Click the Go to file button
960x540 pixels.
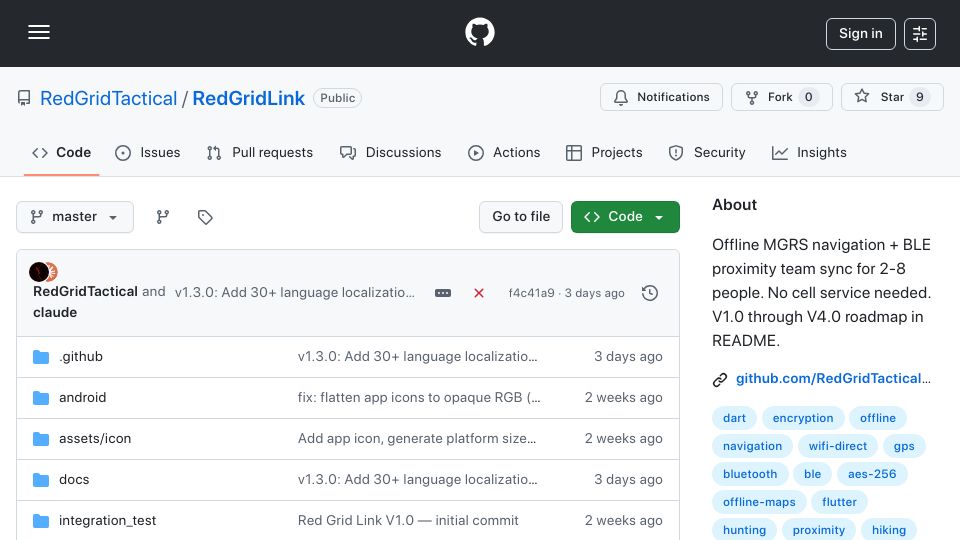[521, 217]
